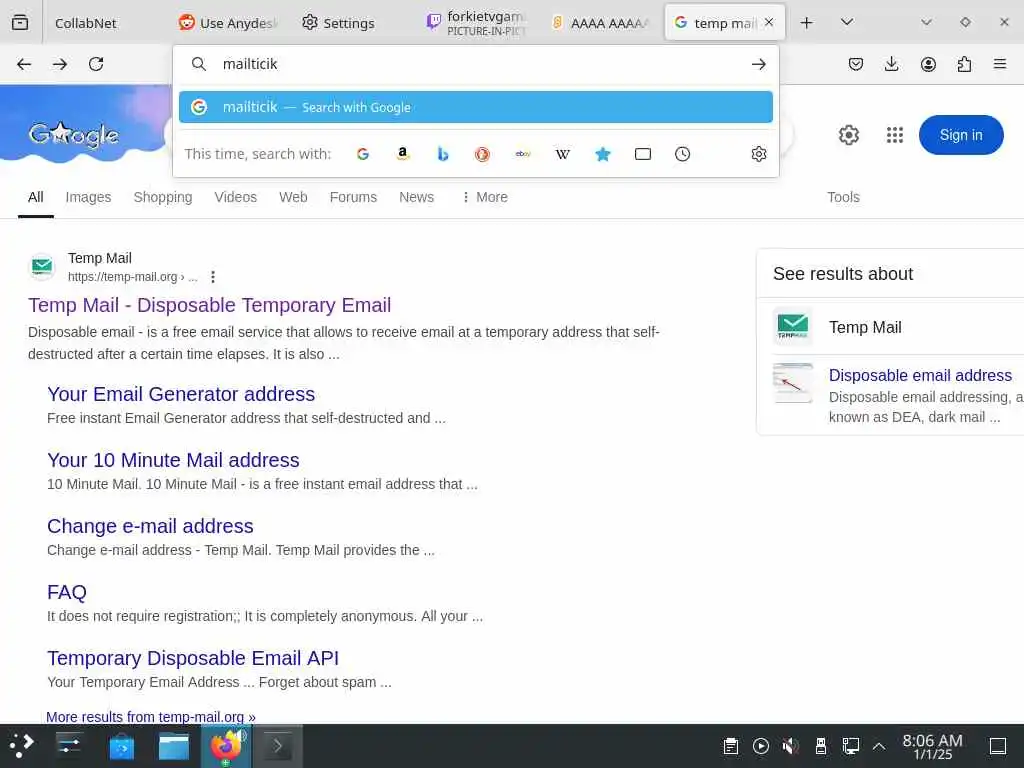
Task: Open the search Tools options
Action: pyautogui.click(x=843, y=197)
